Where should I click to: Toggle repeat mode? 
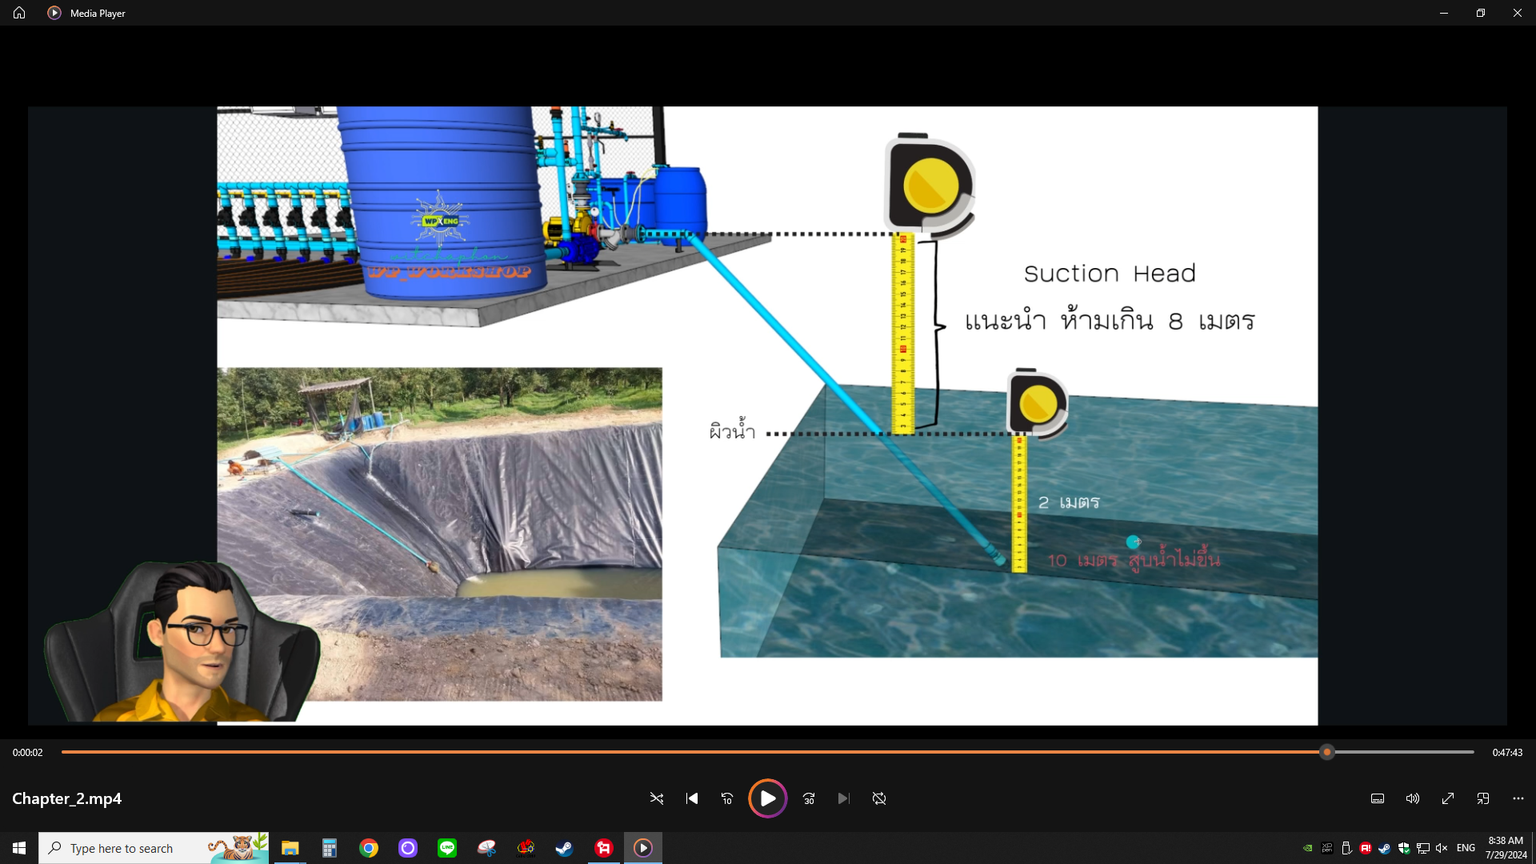click(879, 798)
